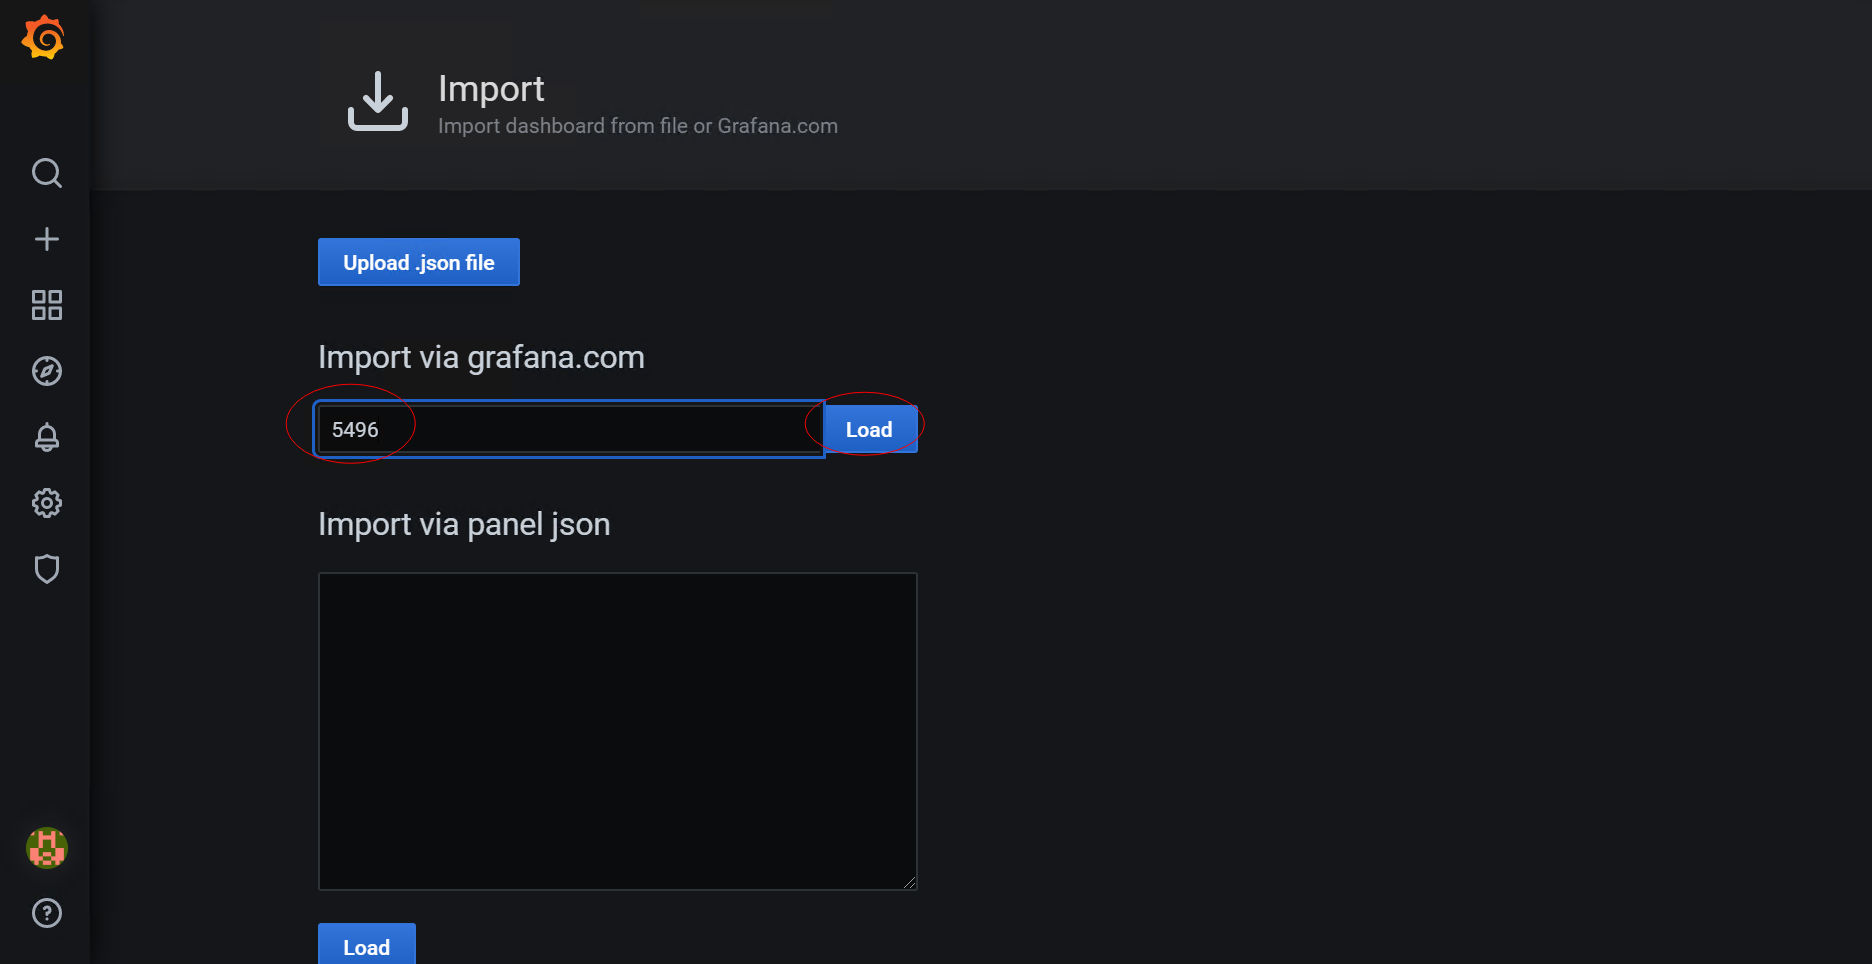This screenshot has width=1872, height=964.
Task: Click the Import download icon in header
Action: coord(378,101)
